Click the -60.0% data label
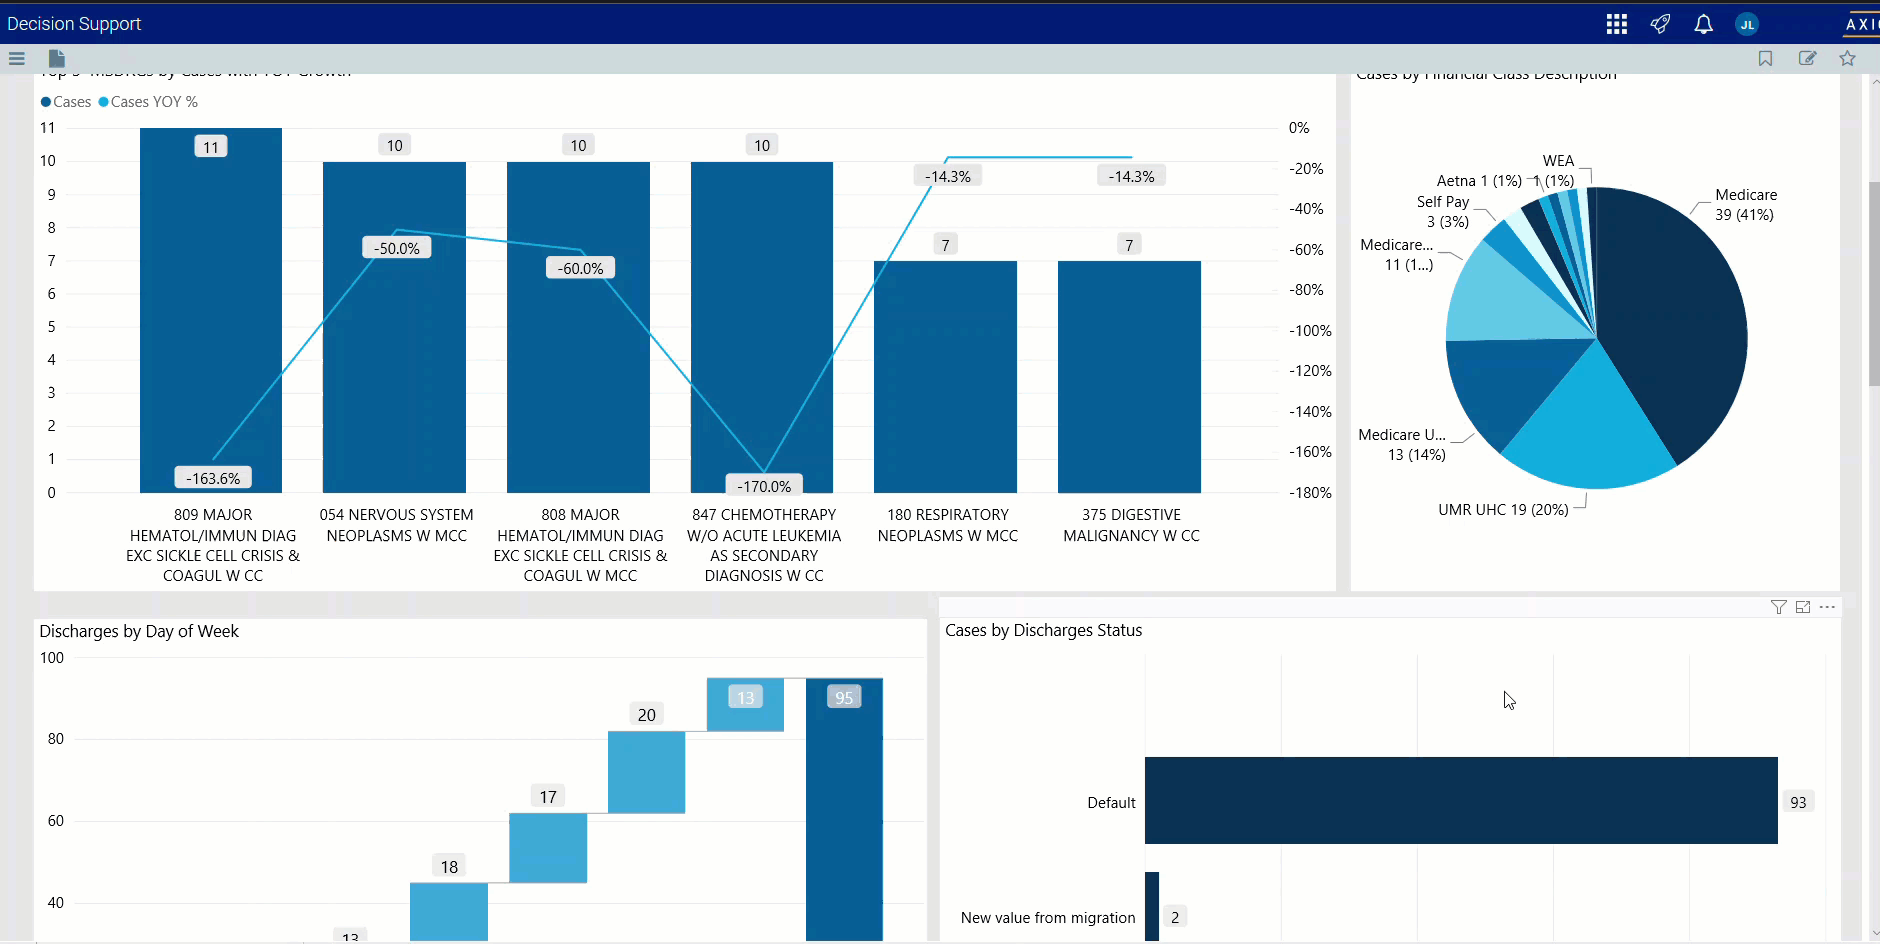Viewport: 1880px width, 944px height. [580, 268]
